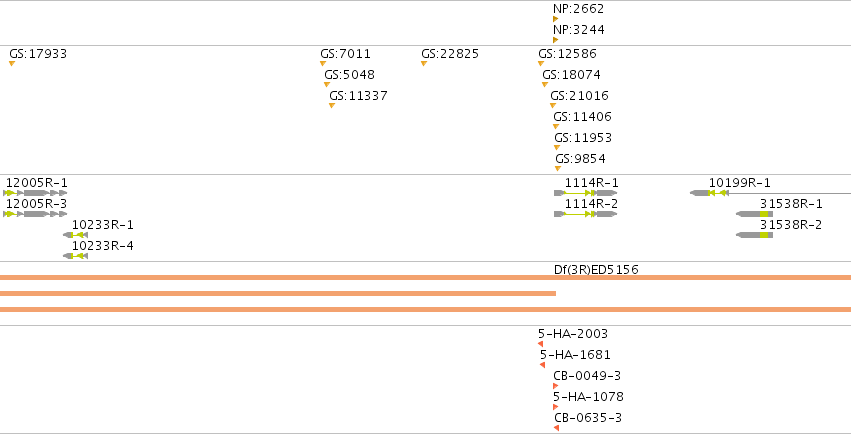Open the GS:11406 insertion label
The image size is (851, 434).
(582, 117)
